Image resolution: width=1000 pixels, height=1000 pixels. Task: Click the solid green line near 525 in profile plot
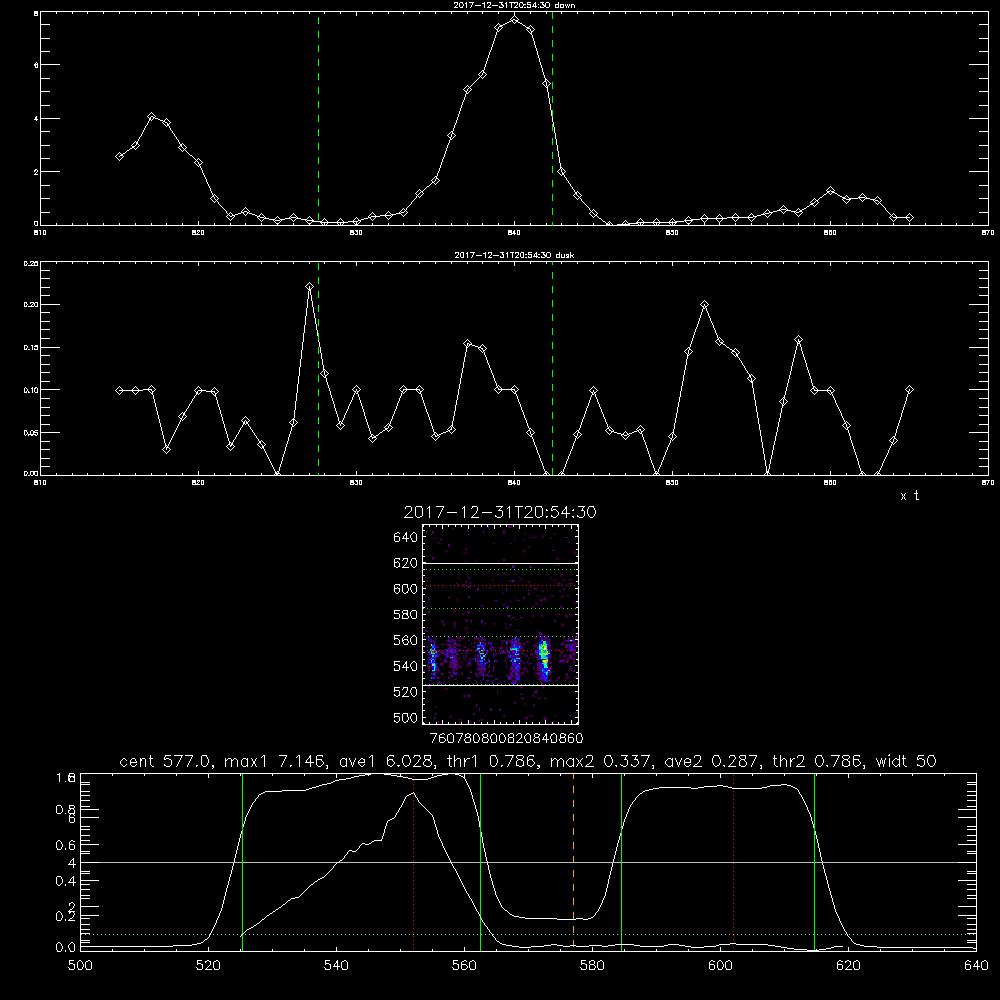(x=242, y=861)
